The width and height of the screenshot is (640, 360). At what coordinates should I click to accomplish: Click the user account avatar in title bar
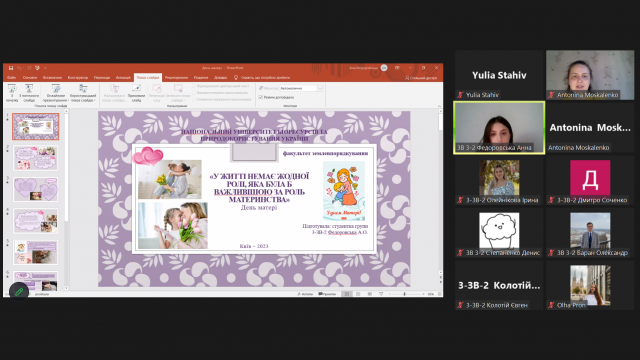384,68
